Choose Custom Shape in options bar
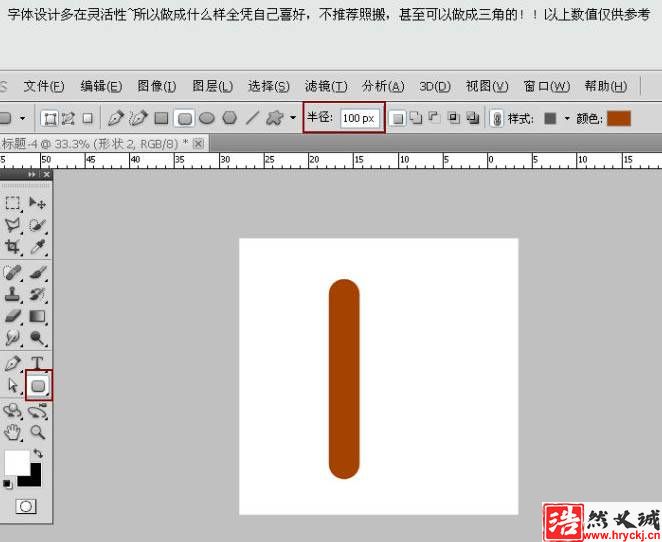The image size is (662, 542). [x=275, y=118]
